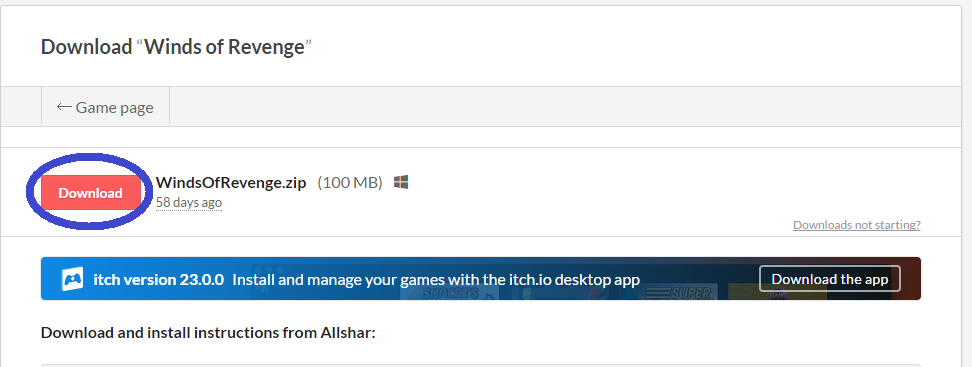The width and height of the screenshot is (972, 367).
Task: Click the "Download the app" button
Action: 829,279
